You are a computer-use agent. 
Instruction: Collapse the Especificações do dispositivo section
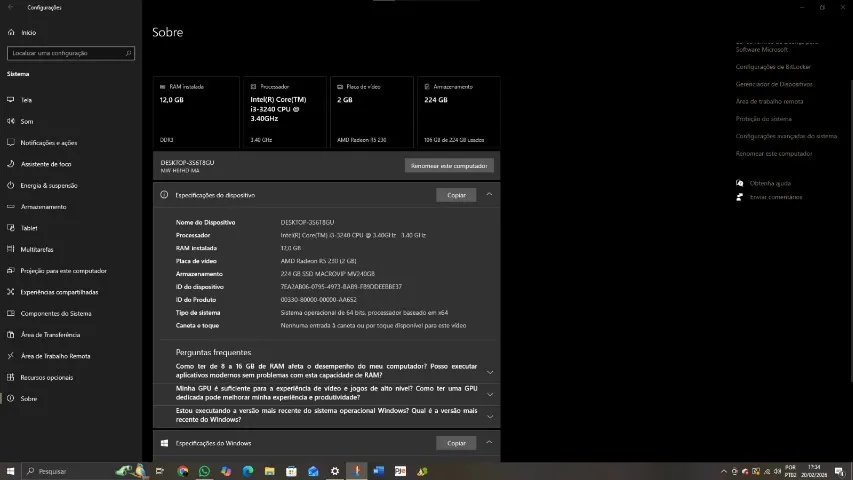(489, 195)
